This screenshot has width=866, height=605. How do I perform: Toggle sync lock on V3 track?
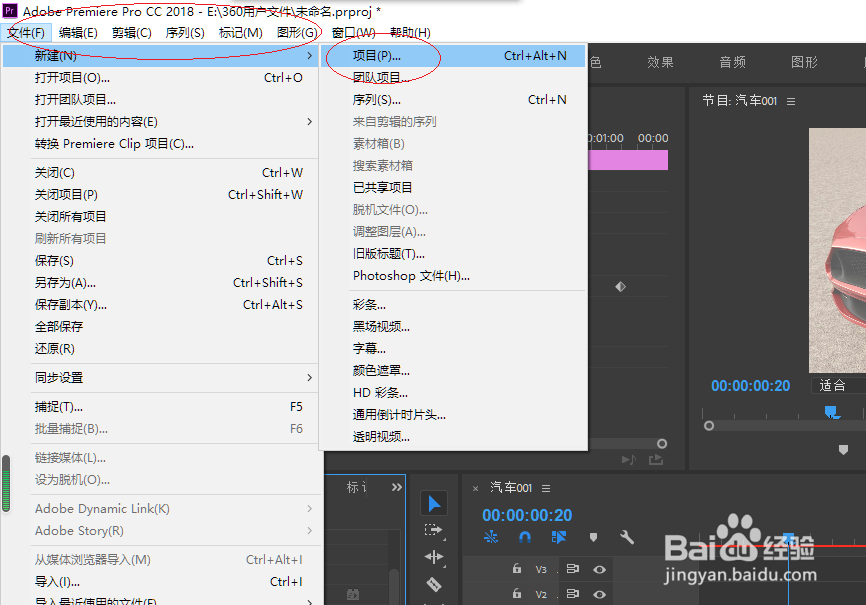coord(573,569)
